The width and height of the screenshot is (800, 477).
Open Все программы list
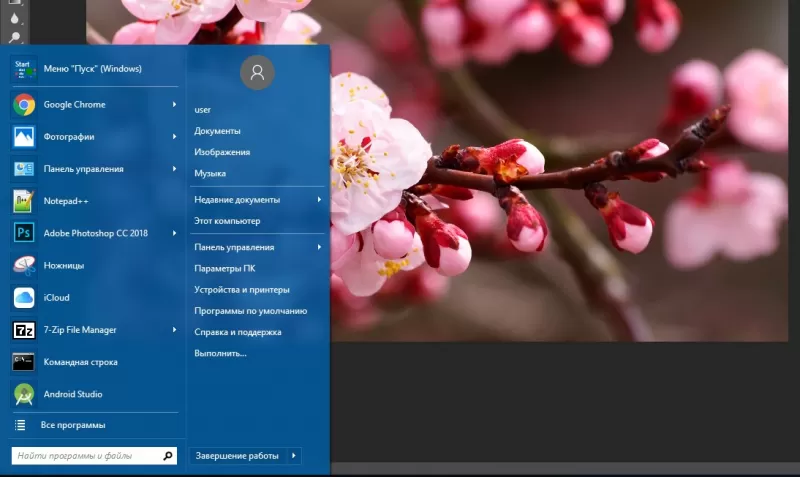pos(72,425)
